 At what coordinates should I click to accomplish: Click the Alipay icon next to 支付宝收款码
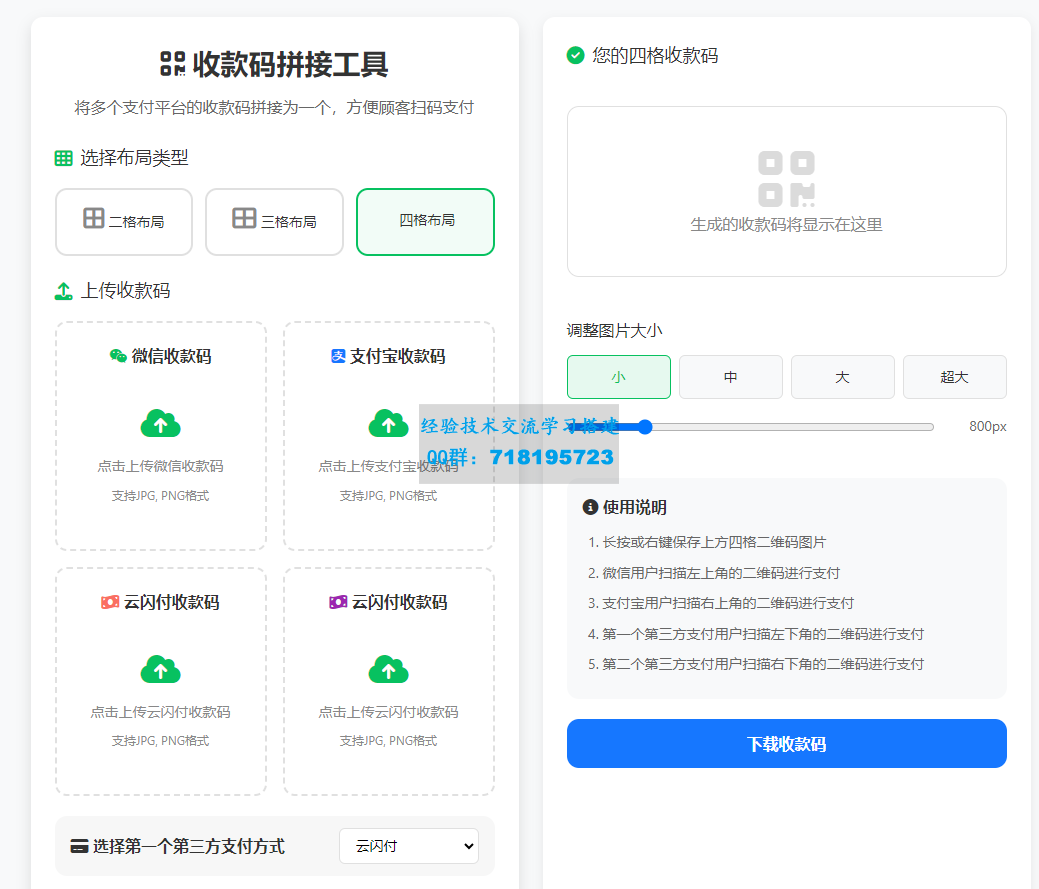[338, 356]
